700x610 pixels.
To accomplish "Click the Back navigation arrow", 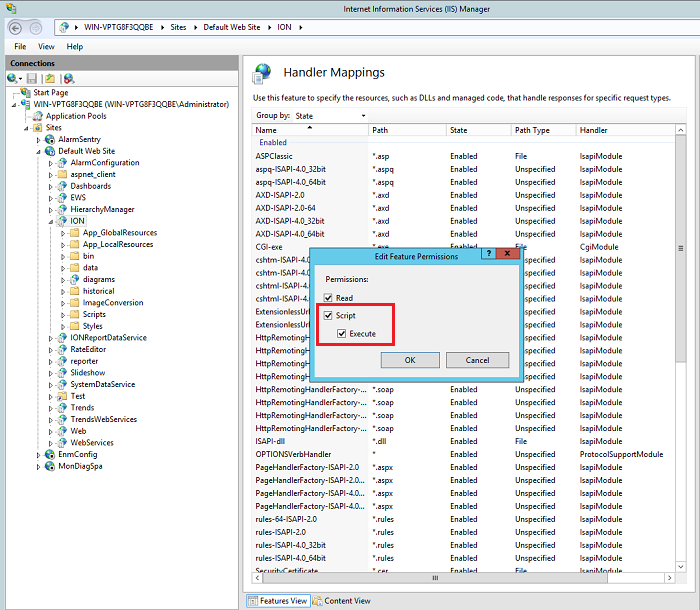I will (x=15, y=28).
